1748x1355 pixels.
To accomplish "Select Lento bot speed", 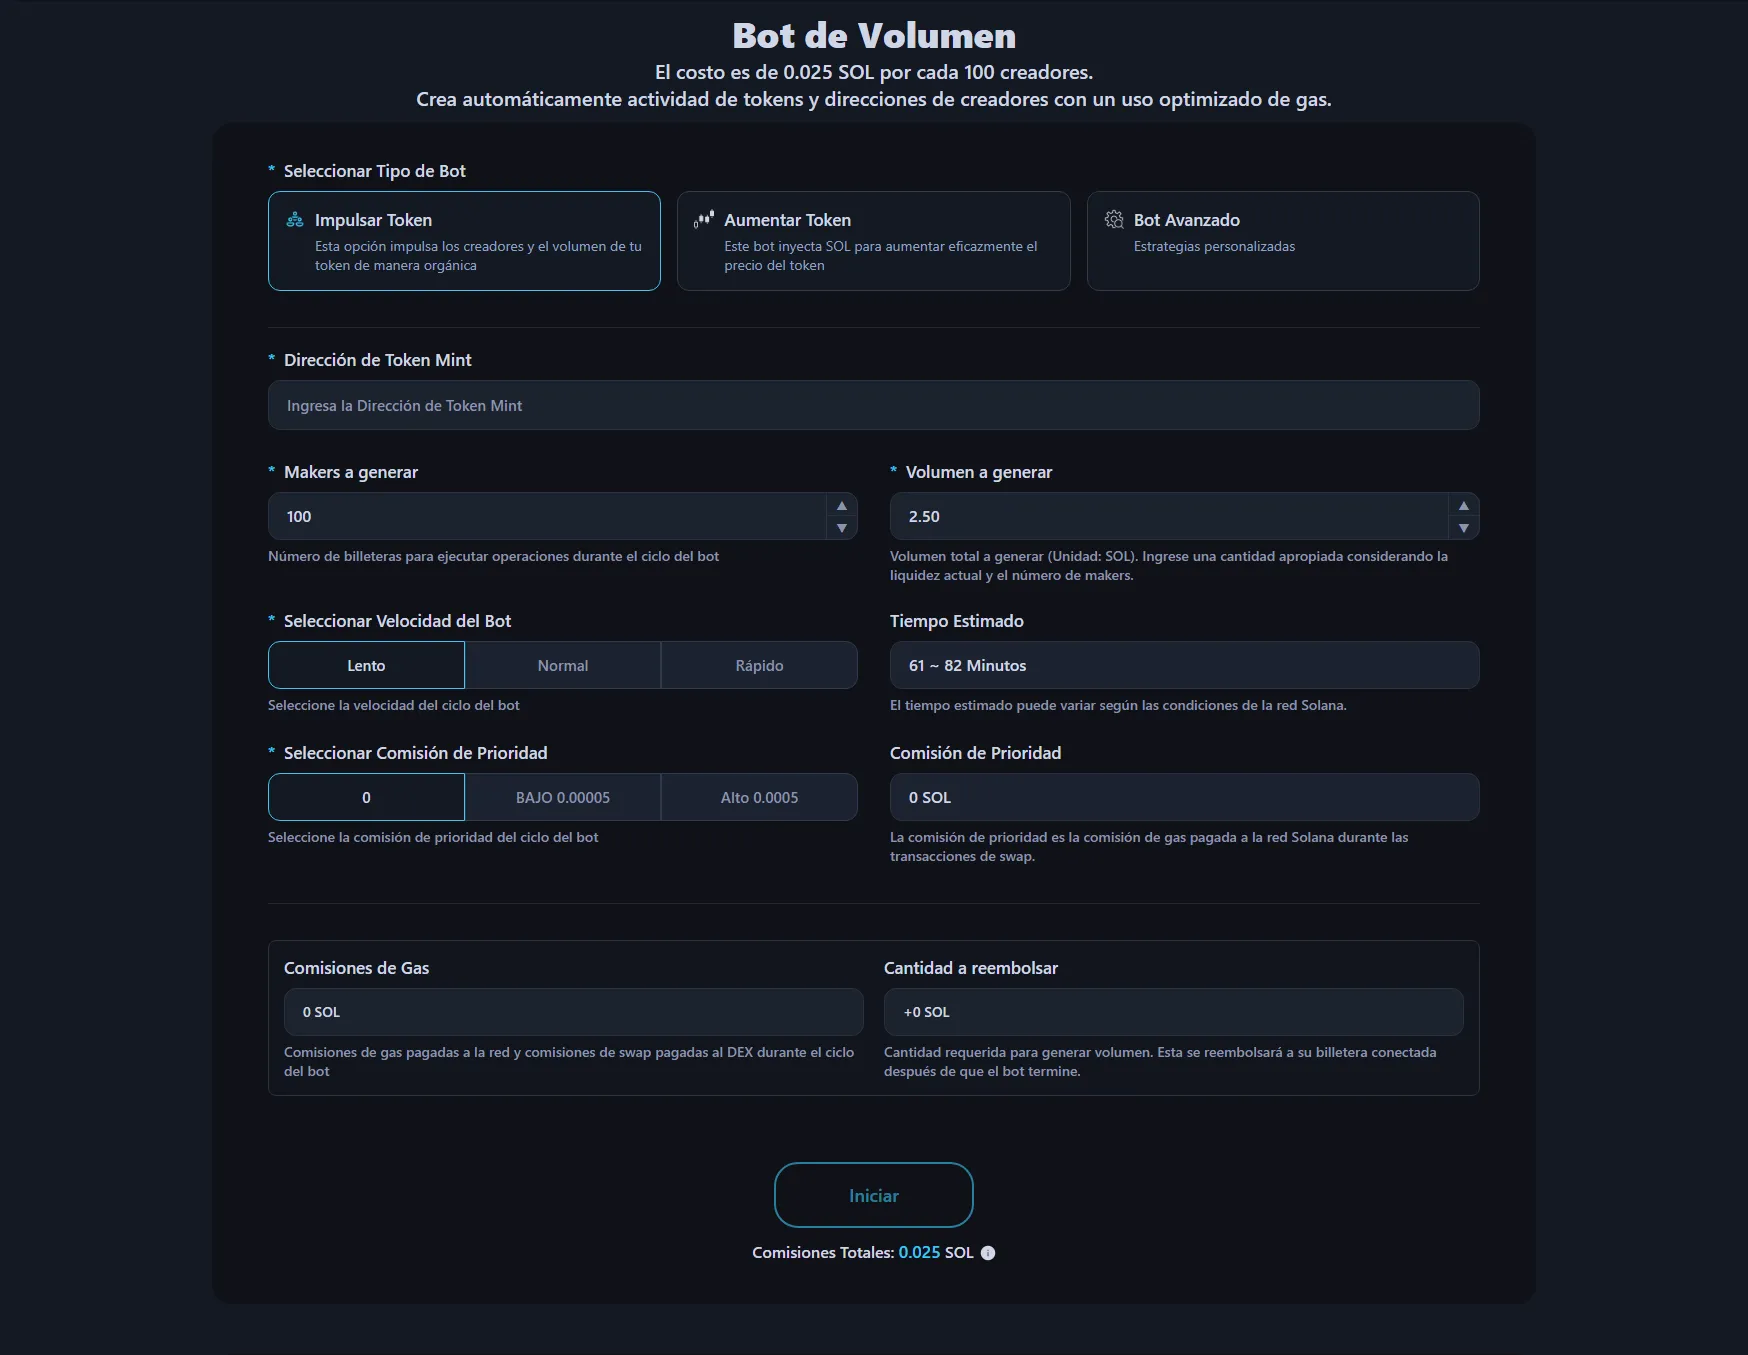I will click(366, 666).
